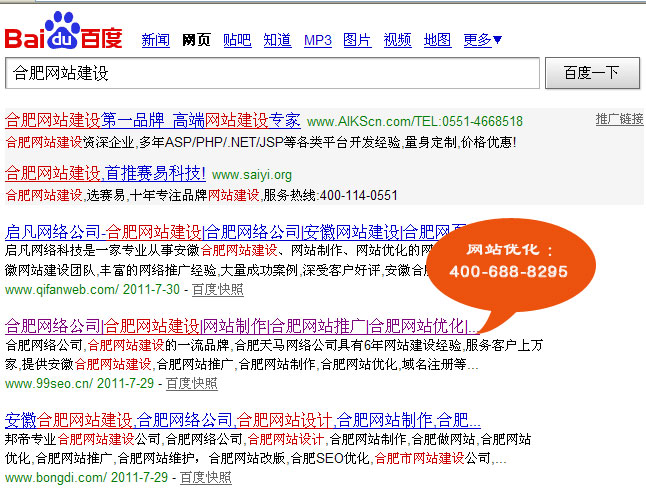
Task: Click the 百度一下 search button
Action: tap(592, 73)
